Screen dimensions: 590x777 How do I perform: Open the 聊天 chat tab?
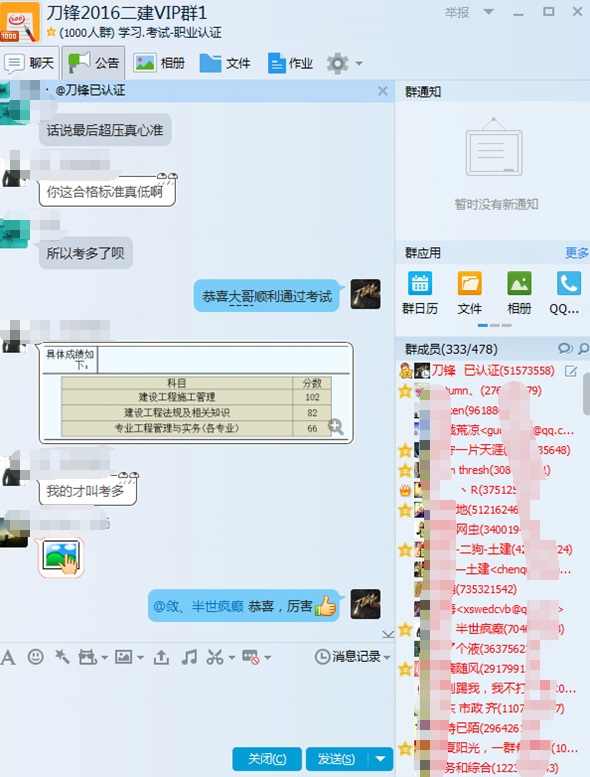(x=30, y=63)
